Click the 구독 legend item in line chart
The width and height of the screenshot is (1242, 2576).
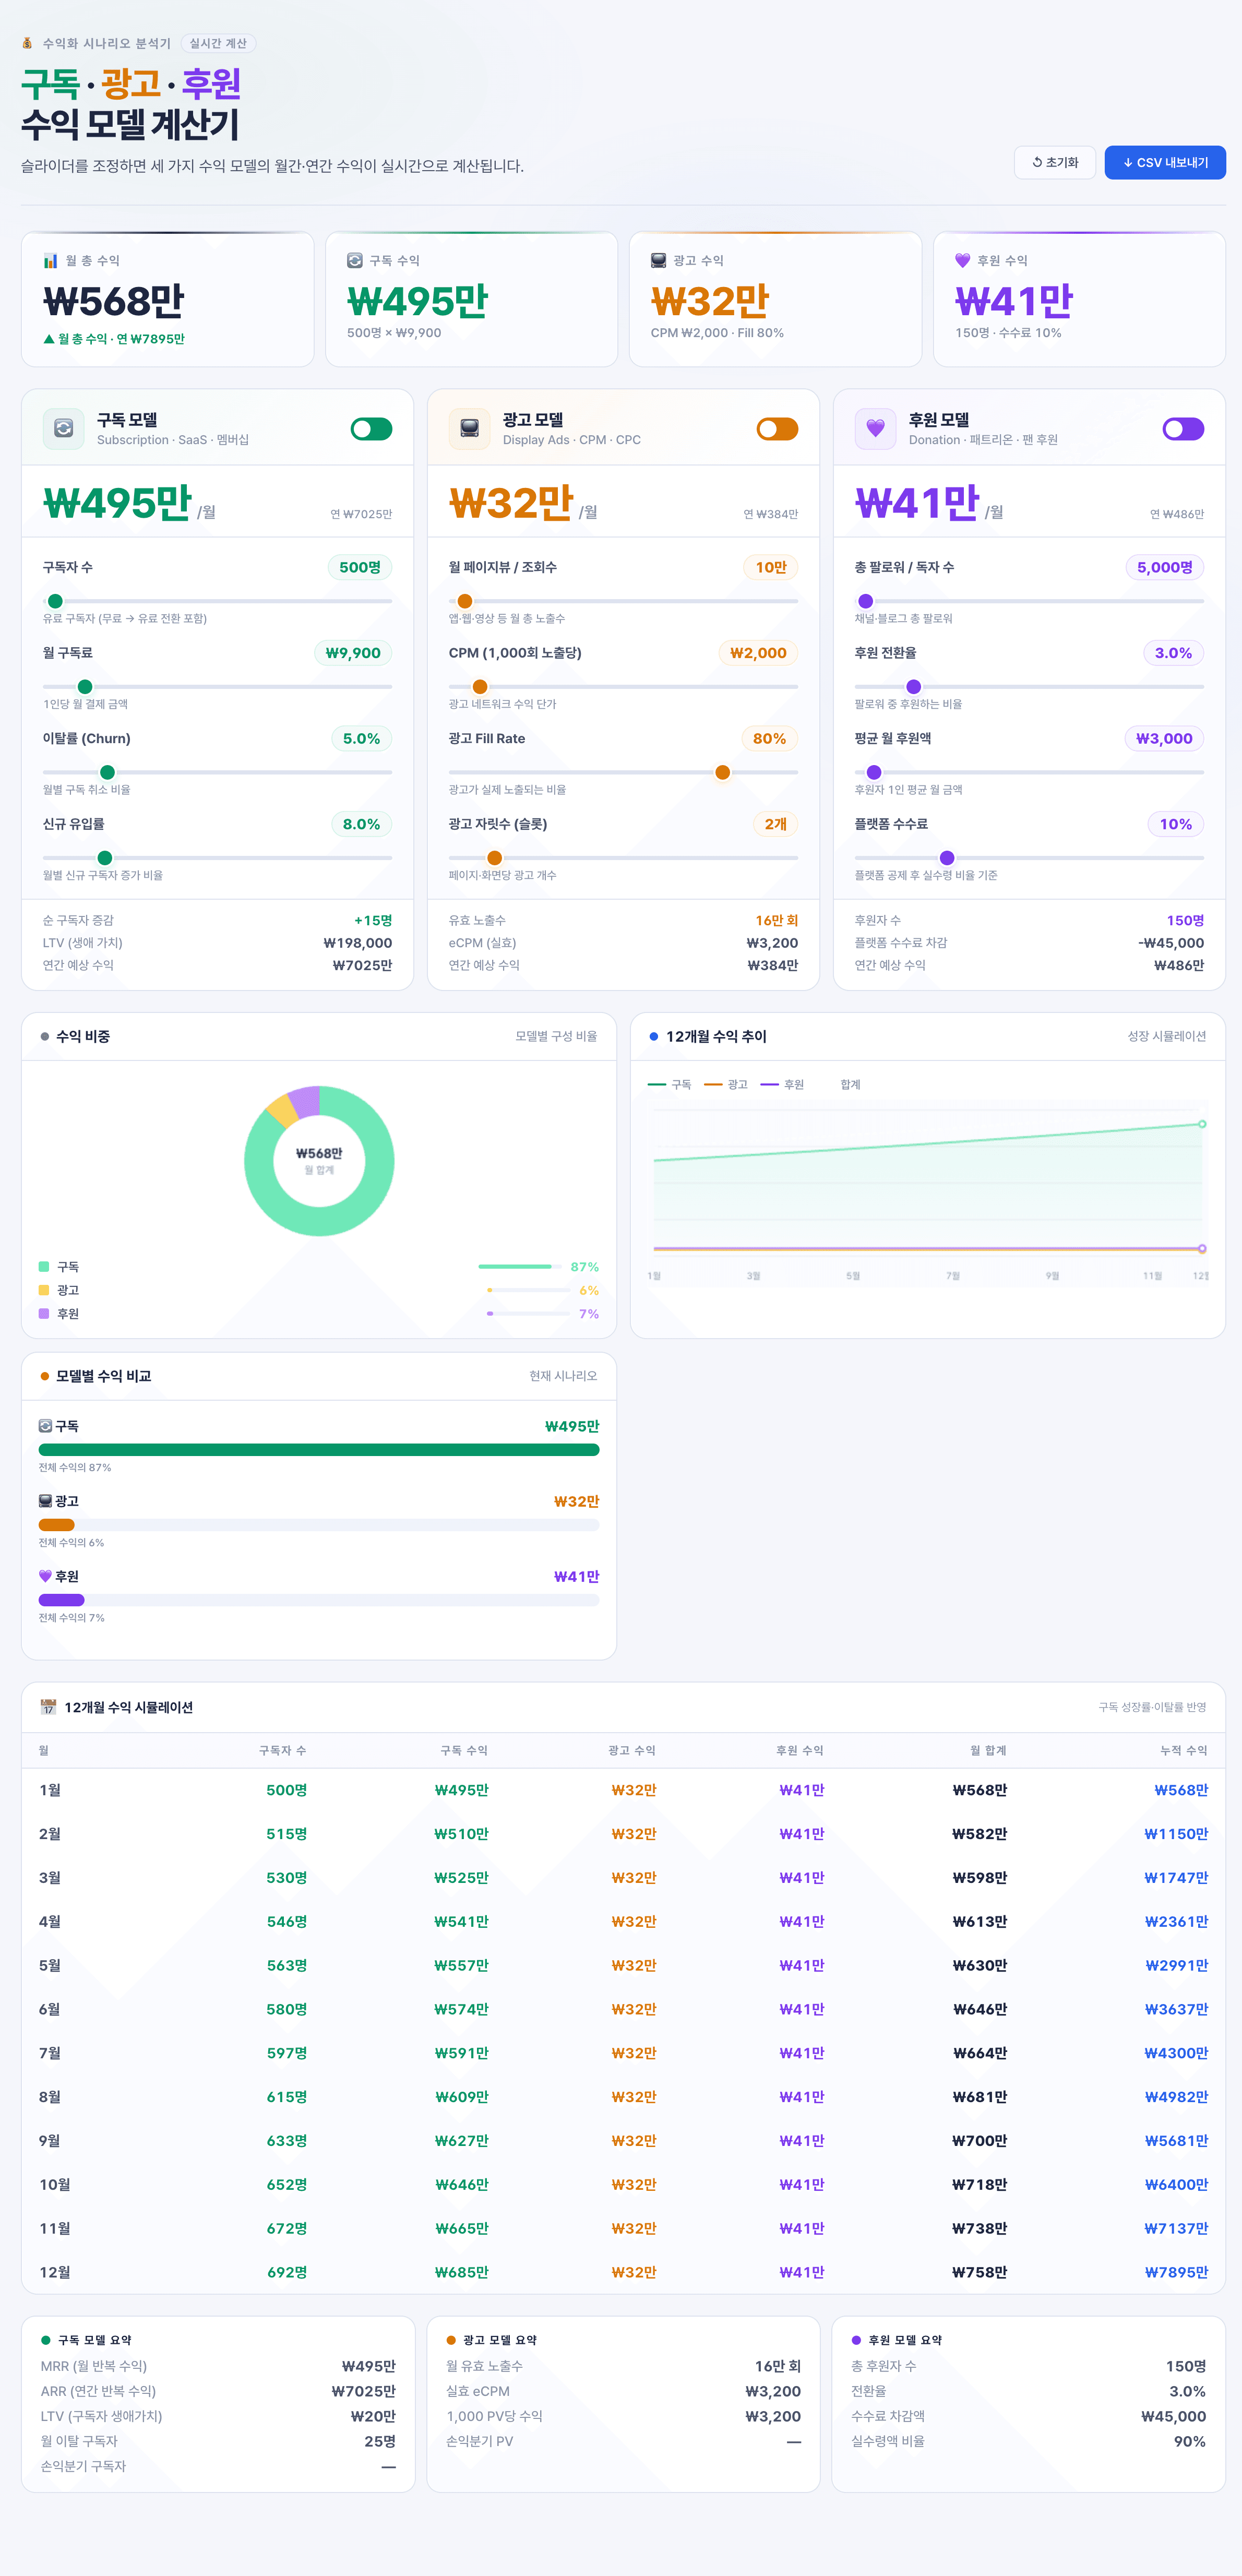click(670, 1084)
